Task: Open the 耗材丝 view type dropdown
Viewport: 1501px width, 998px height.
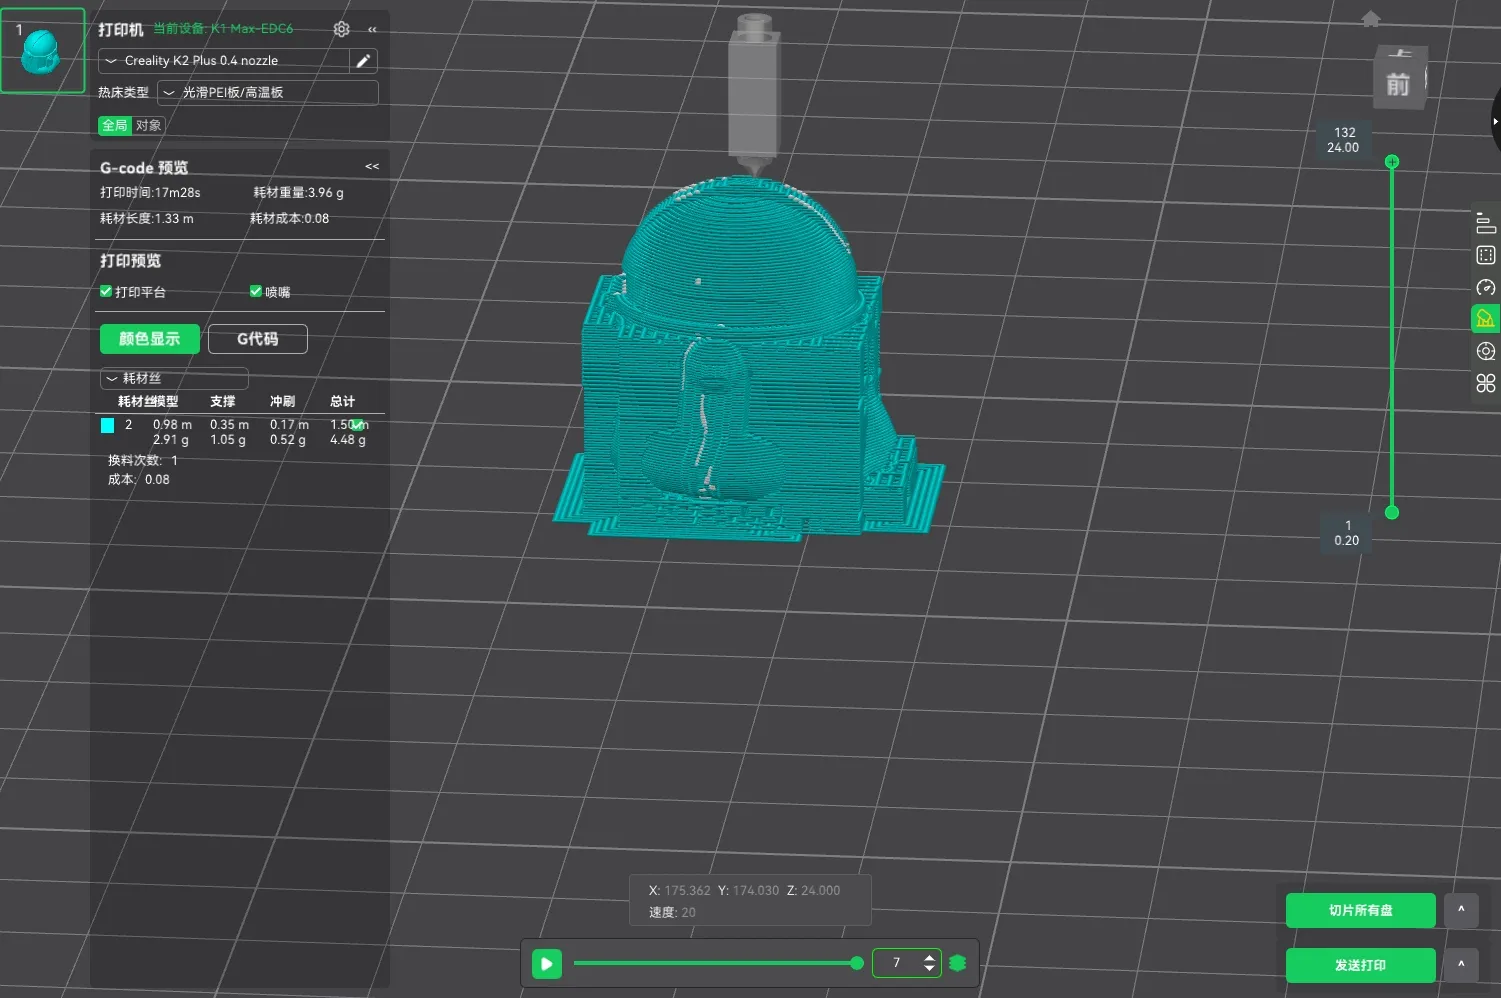Action: click(x=174, y=378)
